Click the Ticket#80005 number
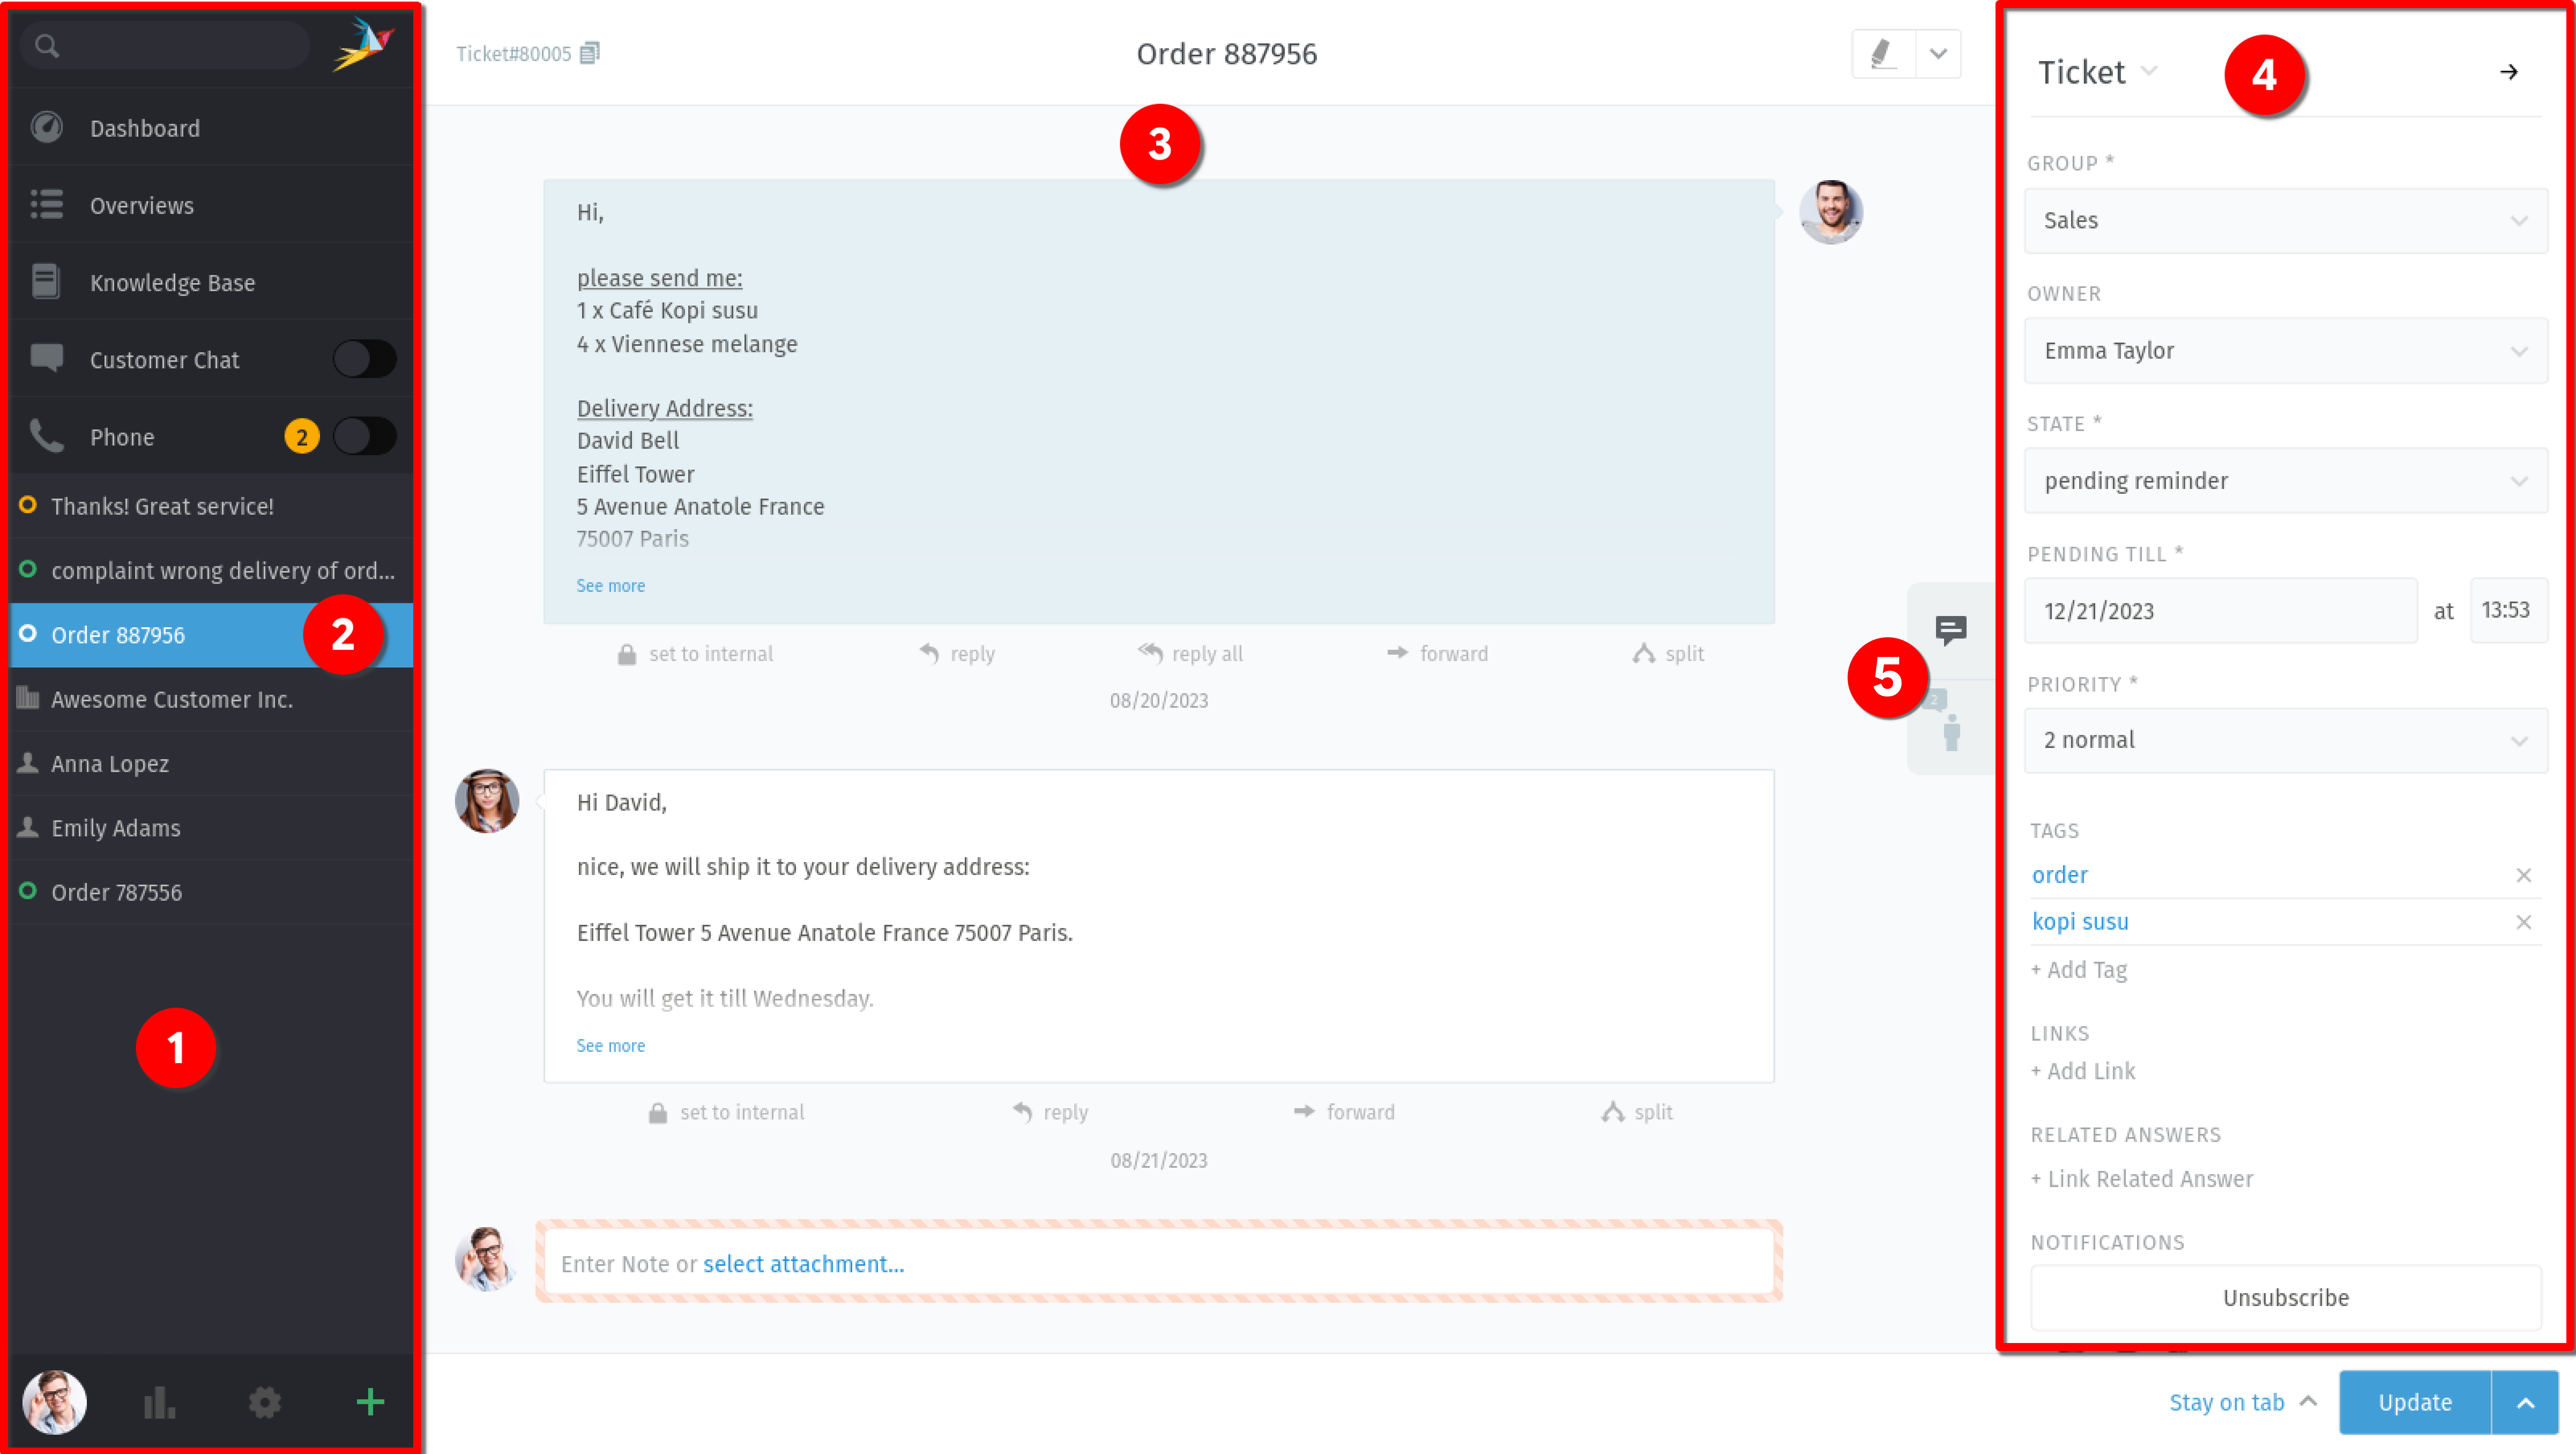The image size is (2576, 1454). coord(514,54)
